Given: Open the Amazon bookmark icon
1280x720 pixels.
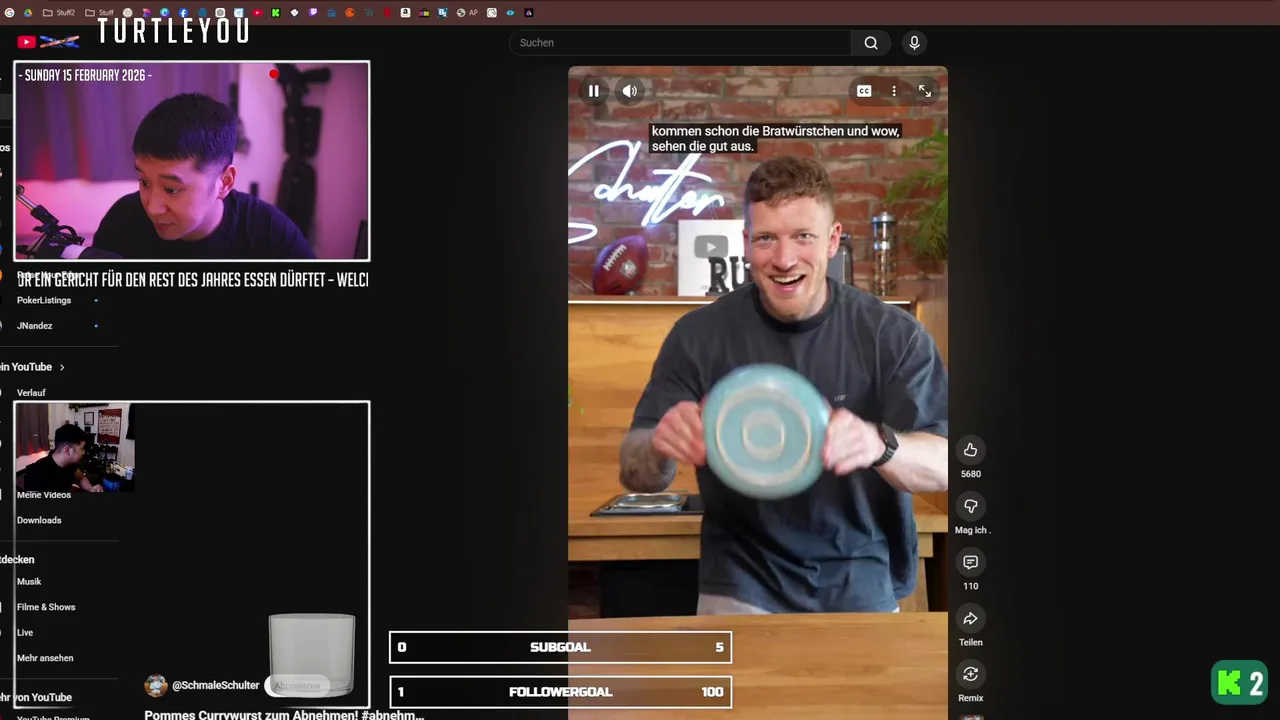Looking at the screenshot, I should click(x=405, y=13).
